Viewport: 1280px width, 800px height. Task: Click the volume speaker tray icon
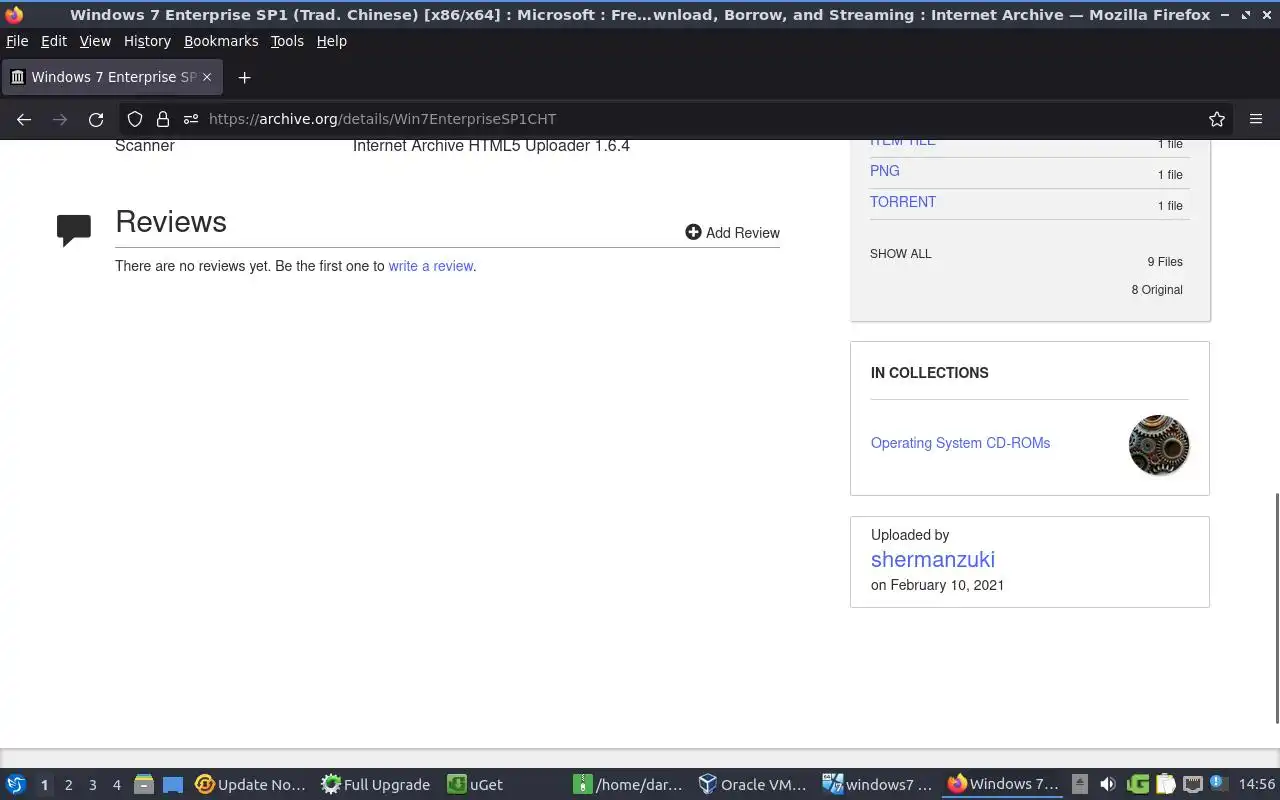[1108, 785]
